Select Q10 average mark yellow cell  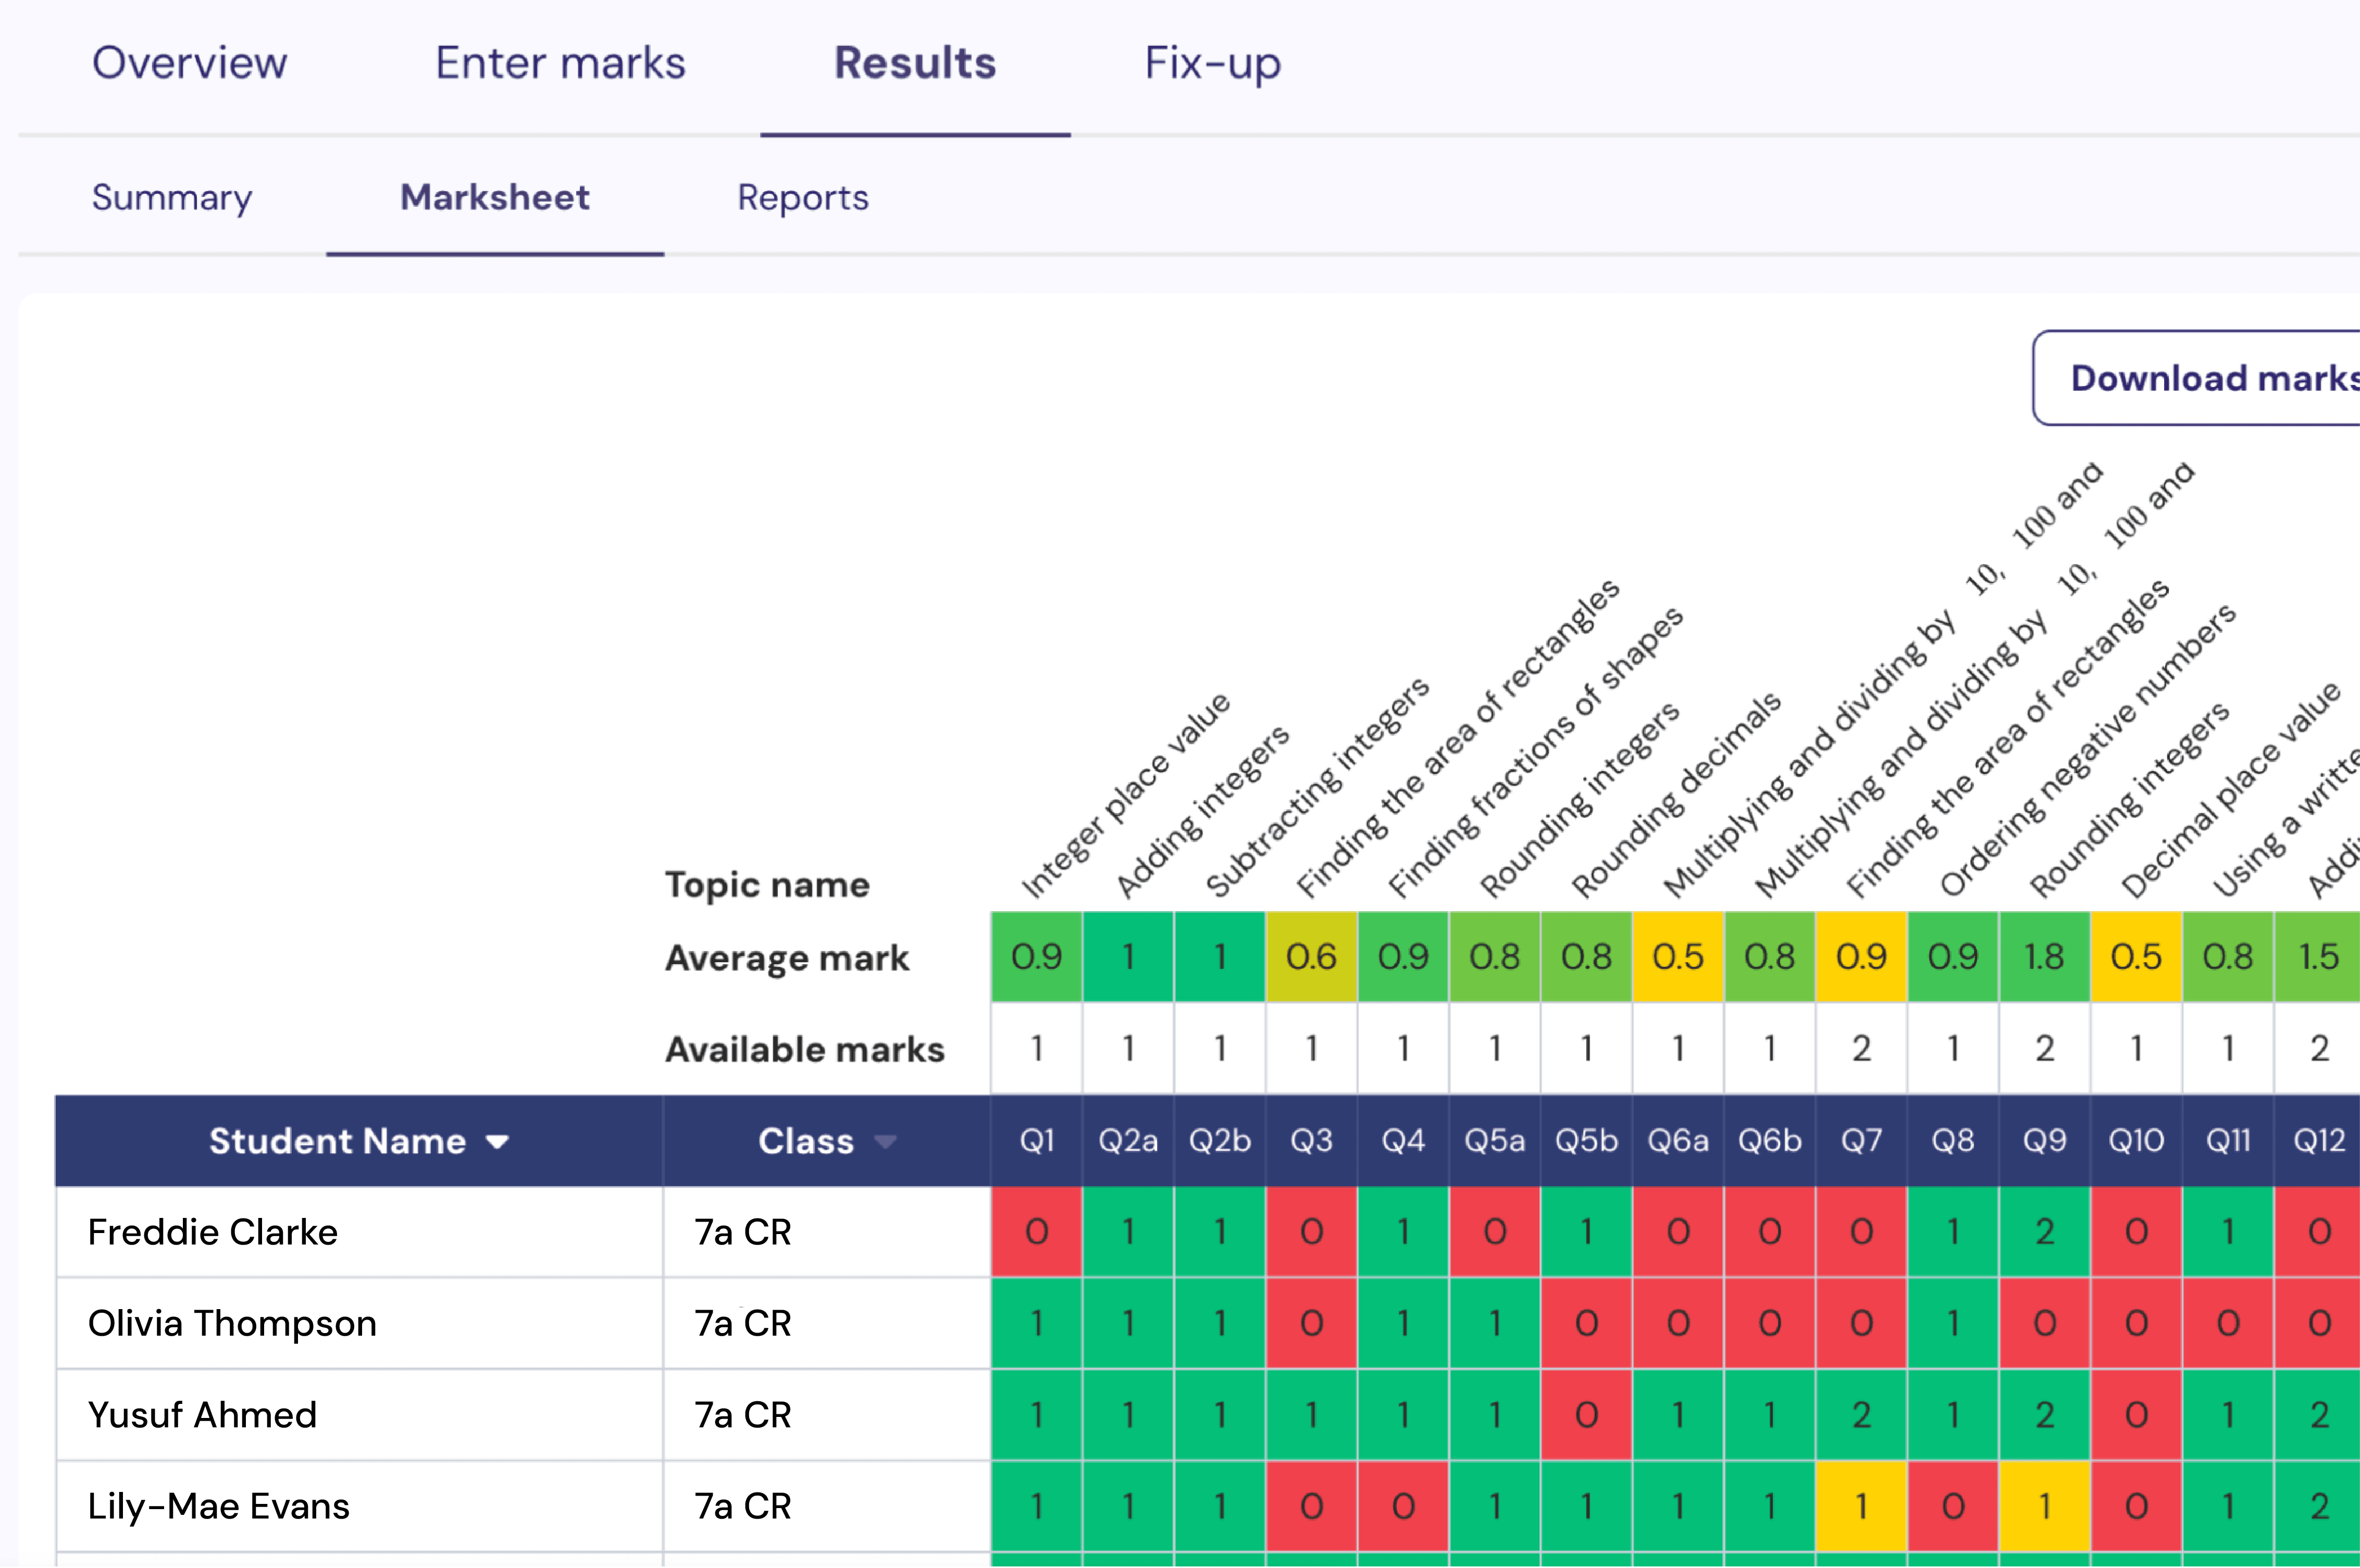click(2136, 957)
